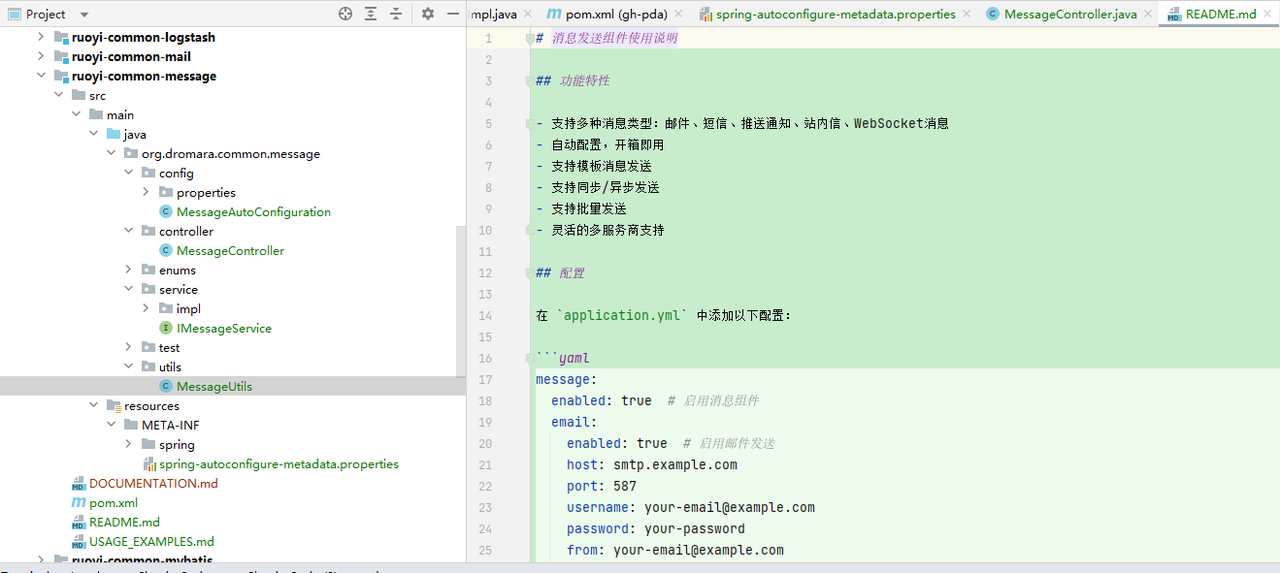Select spring-autoconfigure-metadata.properties in project tree
The height and width of the screenshot is (573, 1280).
pyautogui.click(x=278, y=464)
